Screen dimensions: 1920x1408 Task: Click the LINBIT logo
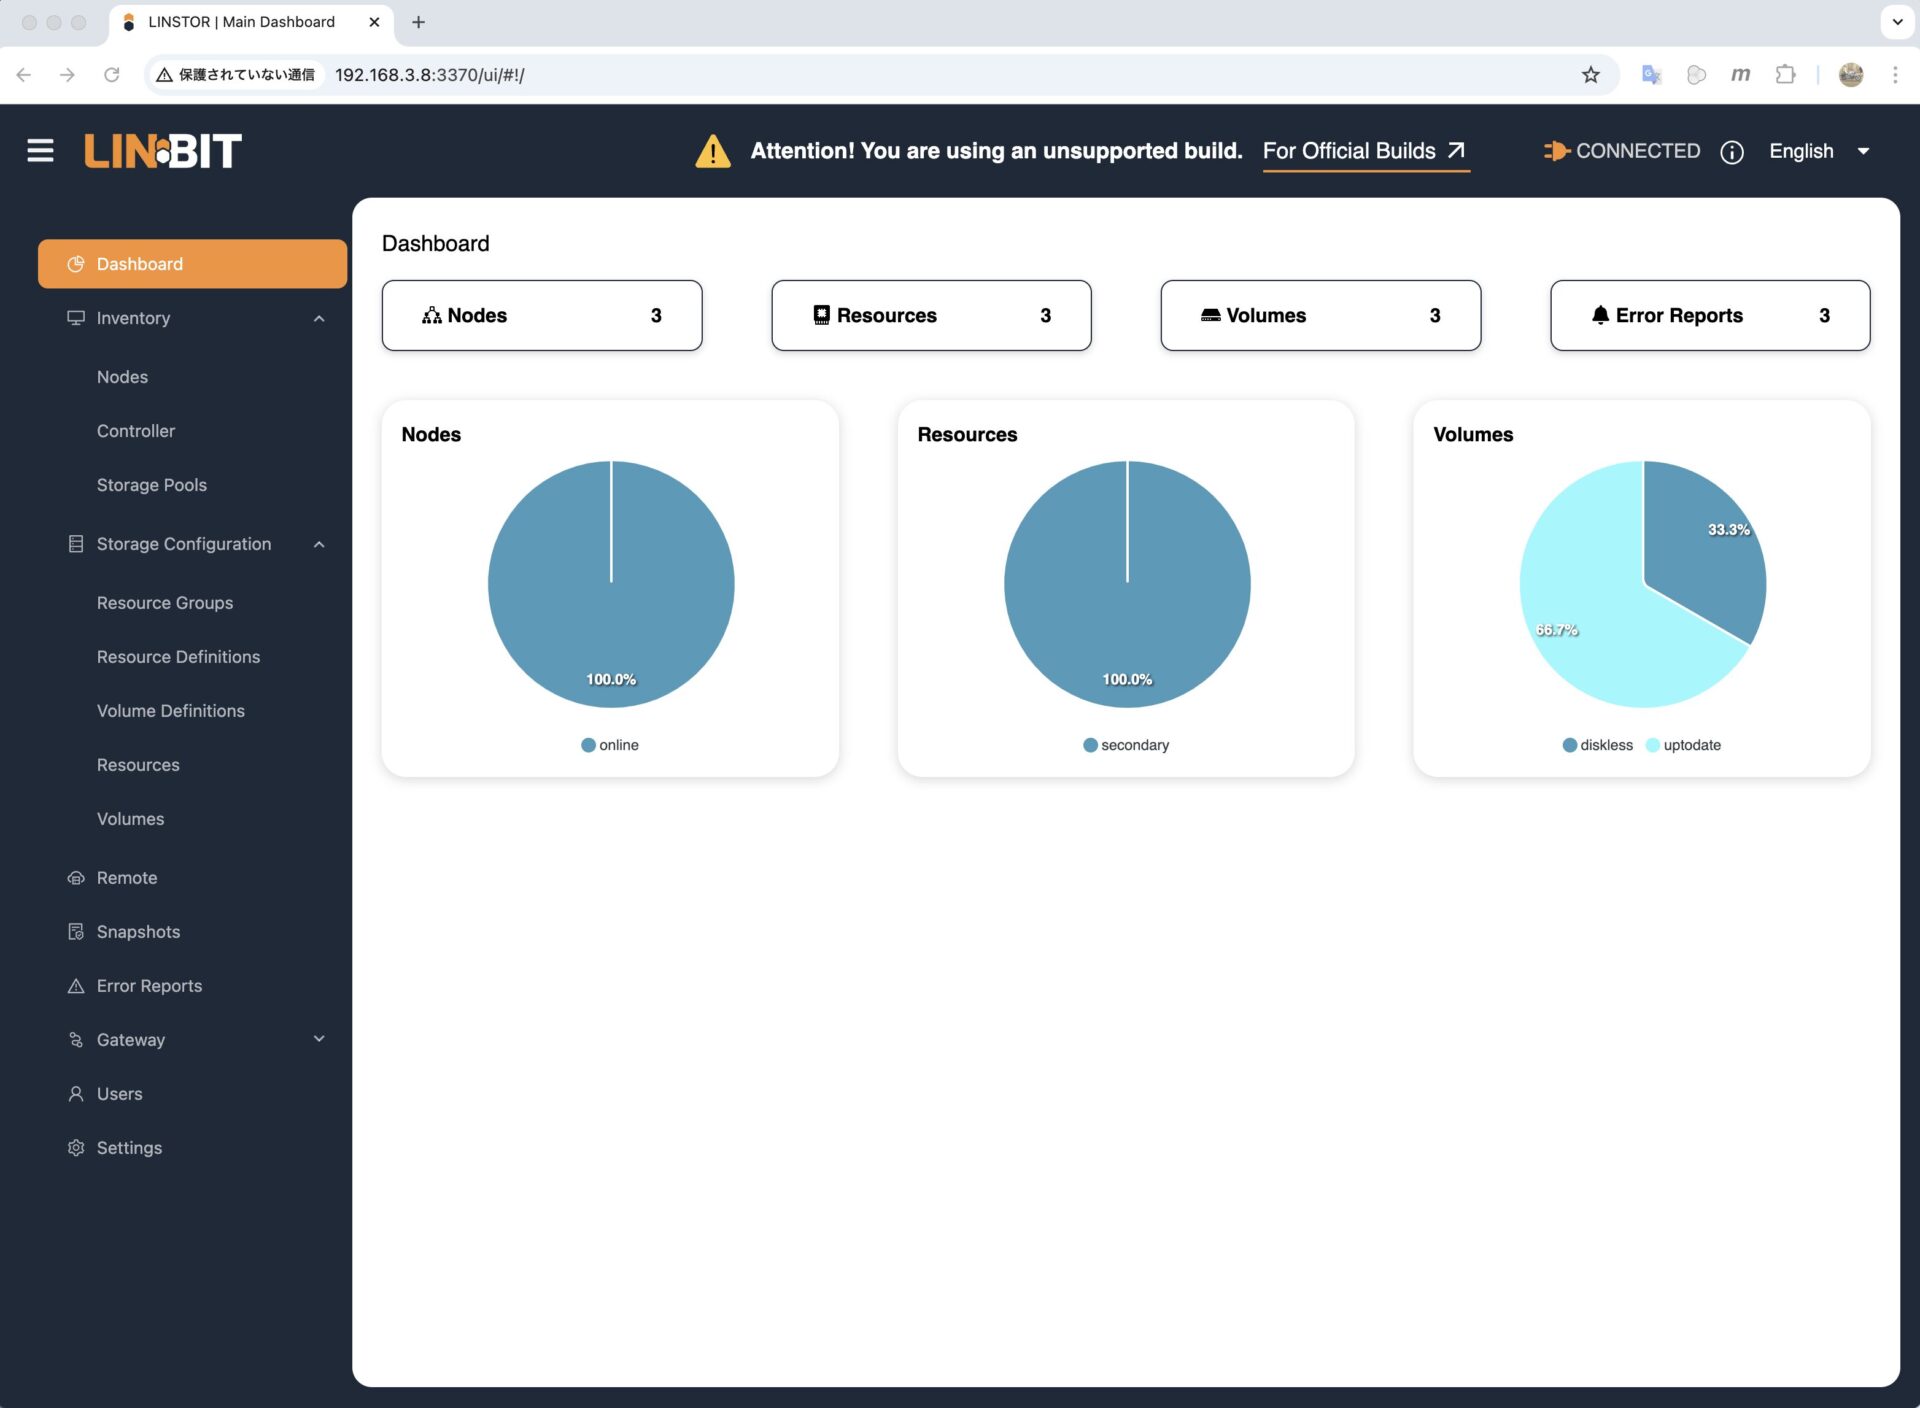tap(163, 151)
